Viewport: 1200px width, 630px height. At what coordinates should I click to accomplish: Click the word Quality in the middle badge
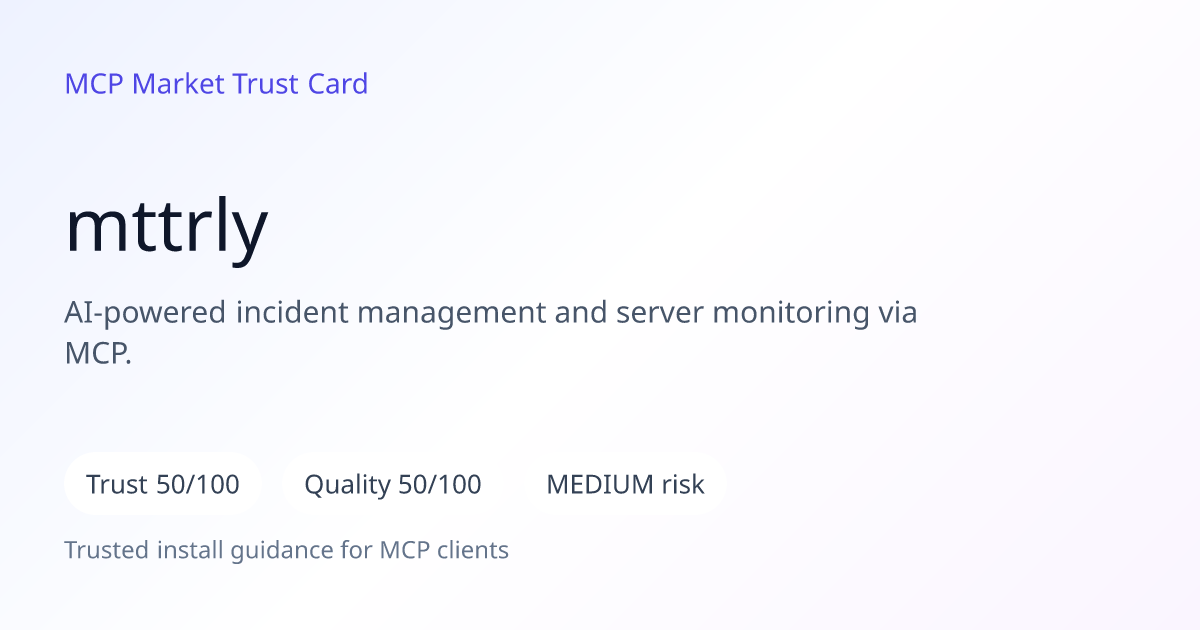[347, 485]
